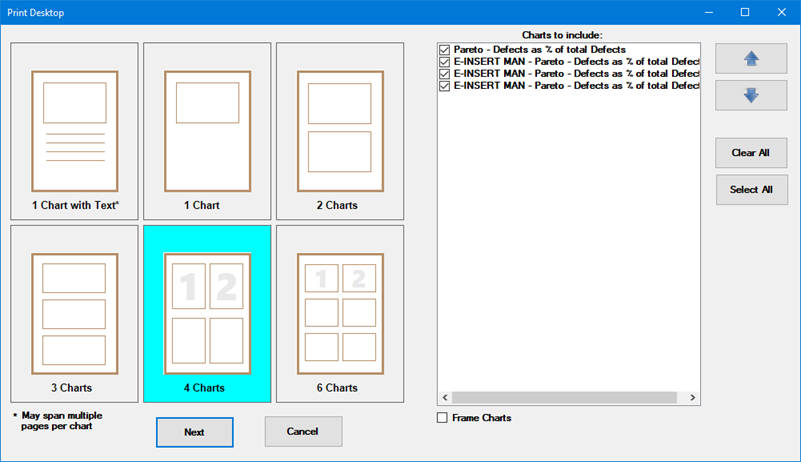The height and width of the screenshot is (462, 801).
Task: Uncheck the last E-INSERT MAN chart checkbox
Action: pyautogui.click(x=445, y=86)
